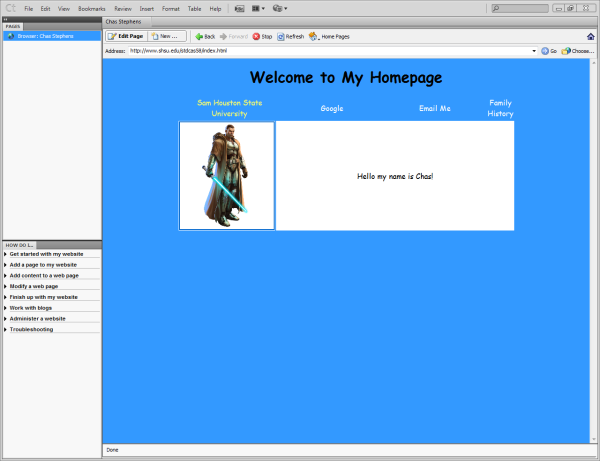600x461 pixels.
Task: Select the Pages panel tab
Action: pyautogui.click(x=13, y=26)
